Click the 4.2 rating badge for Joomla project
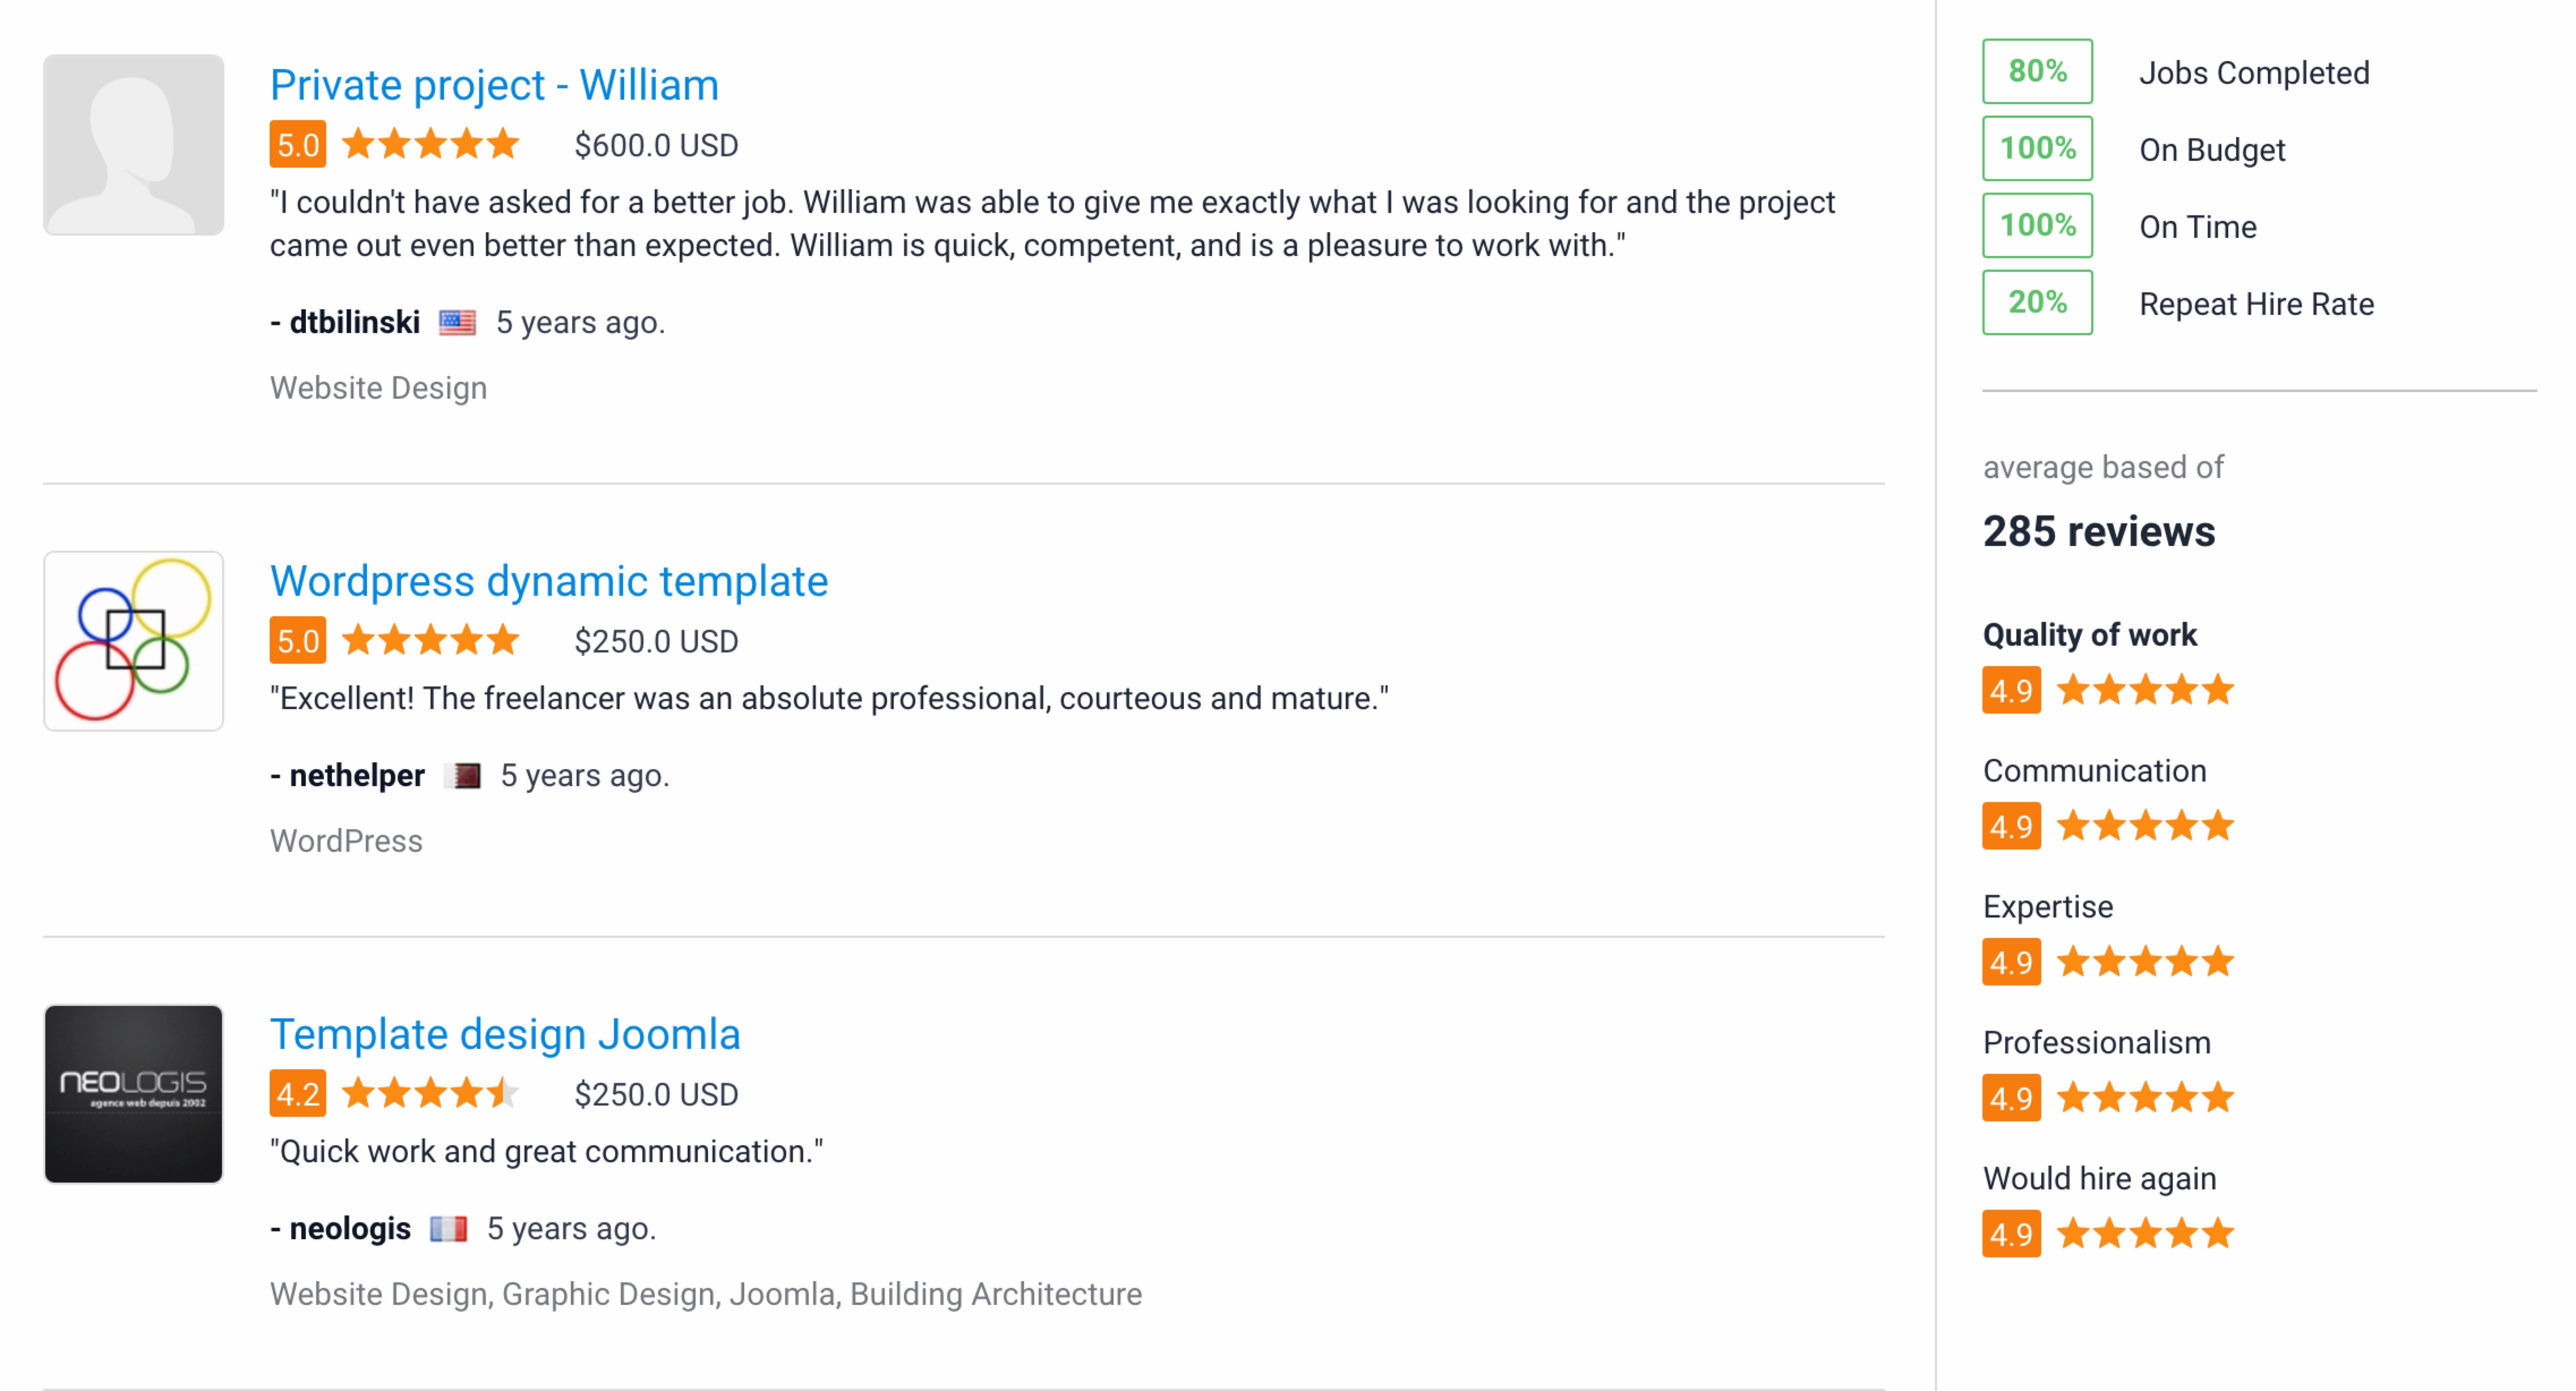Viewport: 2576px width, 1391px height. [297, 1094]
